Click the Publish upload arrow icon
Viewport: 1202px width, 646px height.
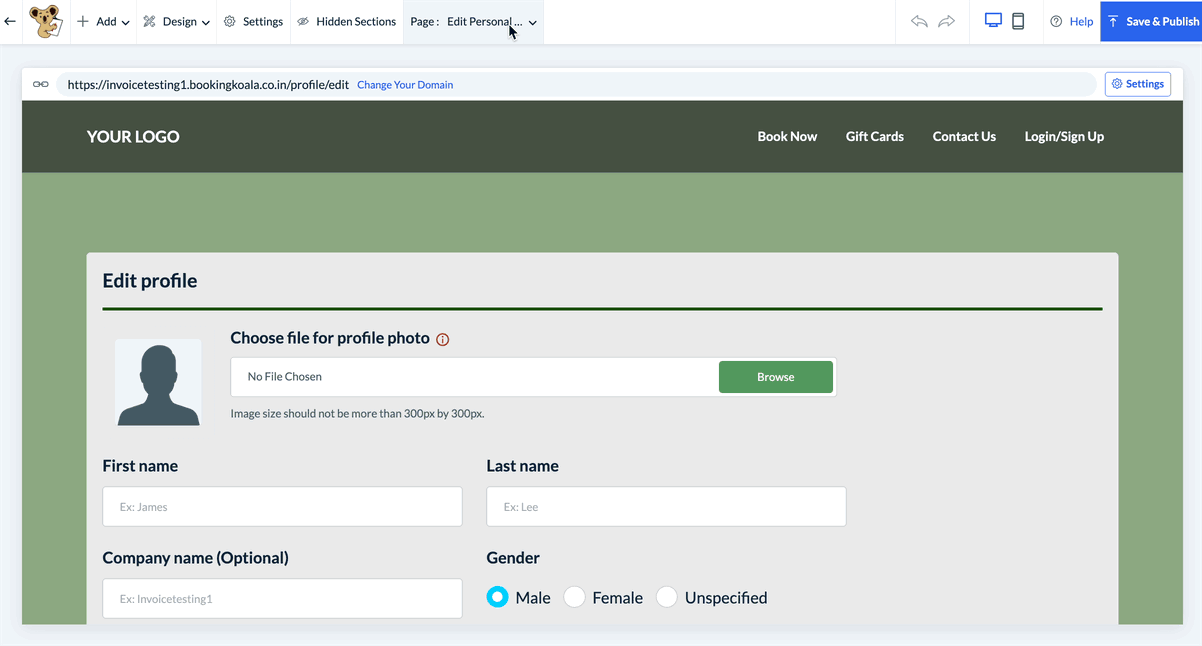point(1113,21)
